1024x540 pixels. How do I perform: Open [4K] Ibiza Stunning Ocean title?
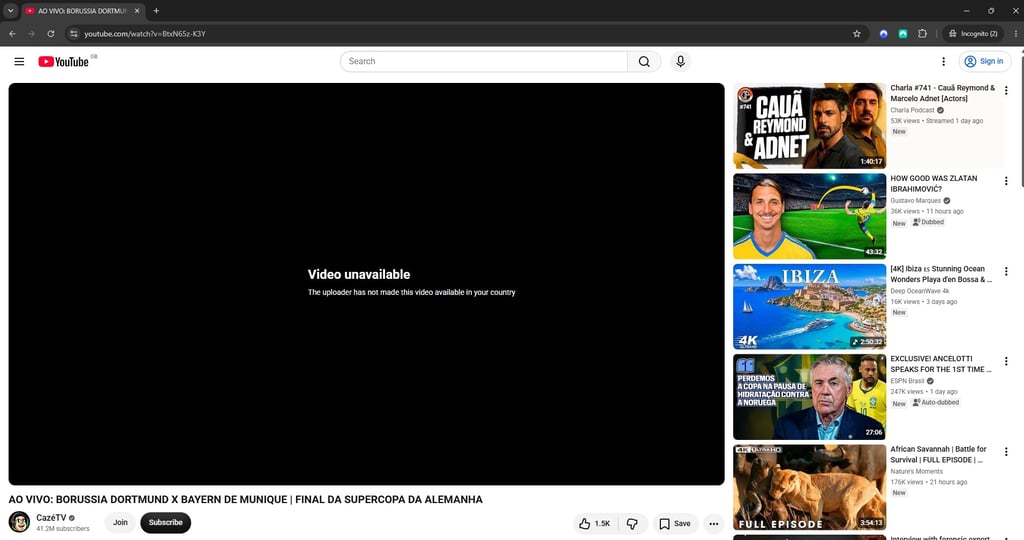click(941, 274)
